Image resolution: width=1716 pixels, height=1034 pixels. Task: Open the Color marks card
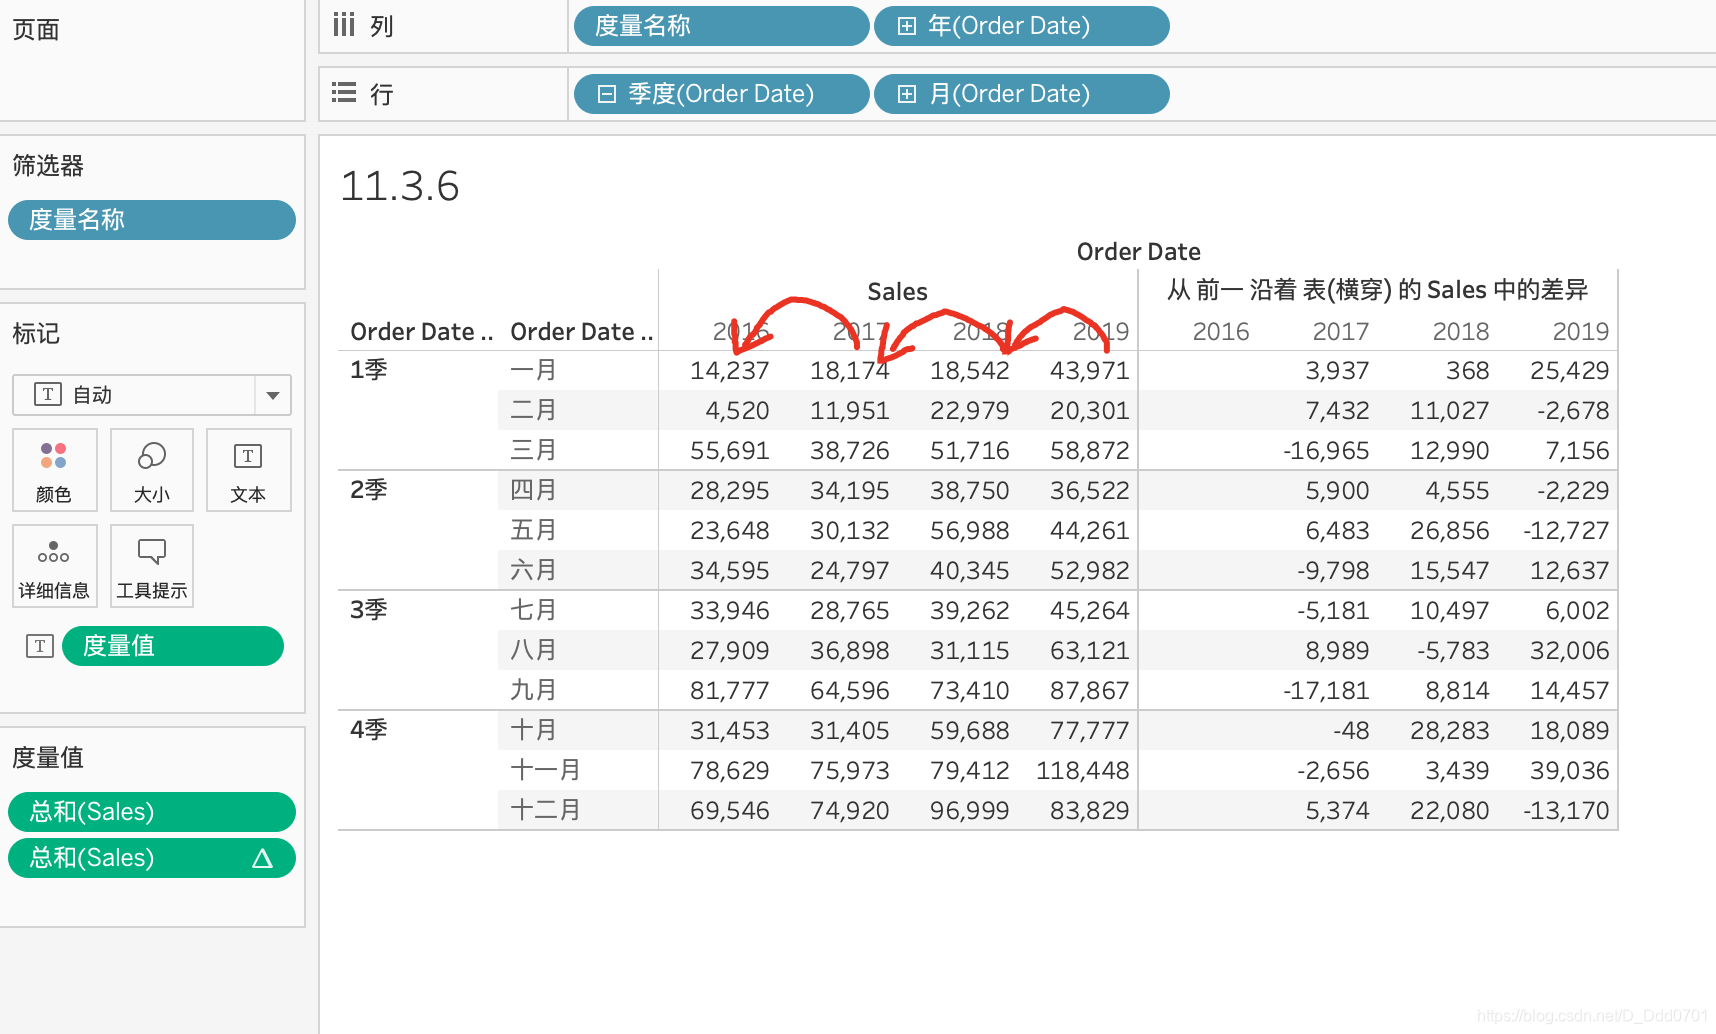(54, 470)
